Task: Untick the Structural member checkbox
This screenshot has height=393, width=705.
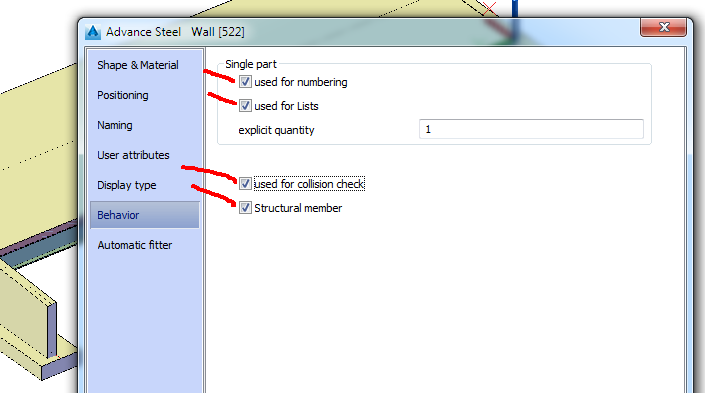Action: click(x=245, y=208)
